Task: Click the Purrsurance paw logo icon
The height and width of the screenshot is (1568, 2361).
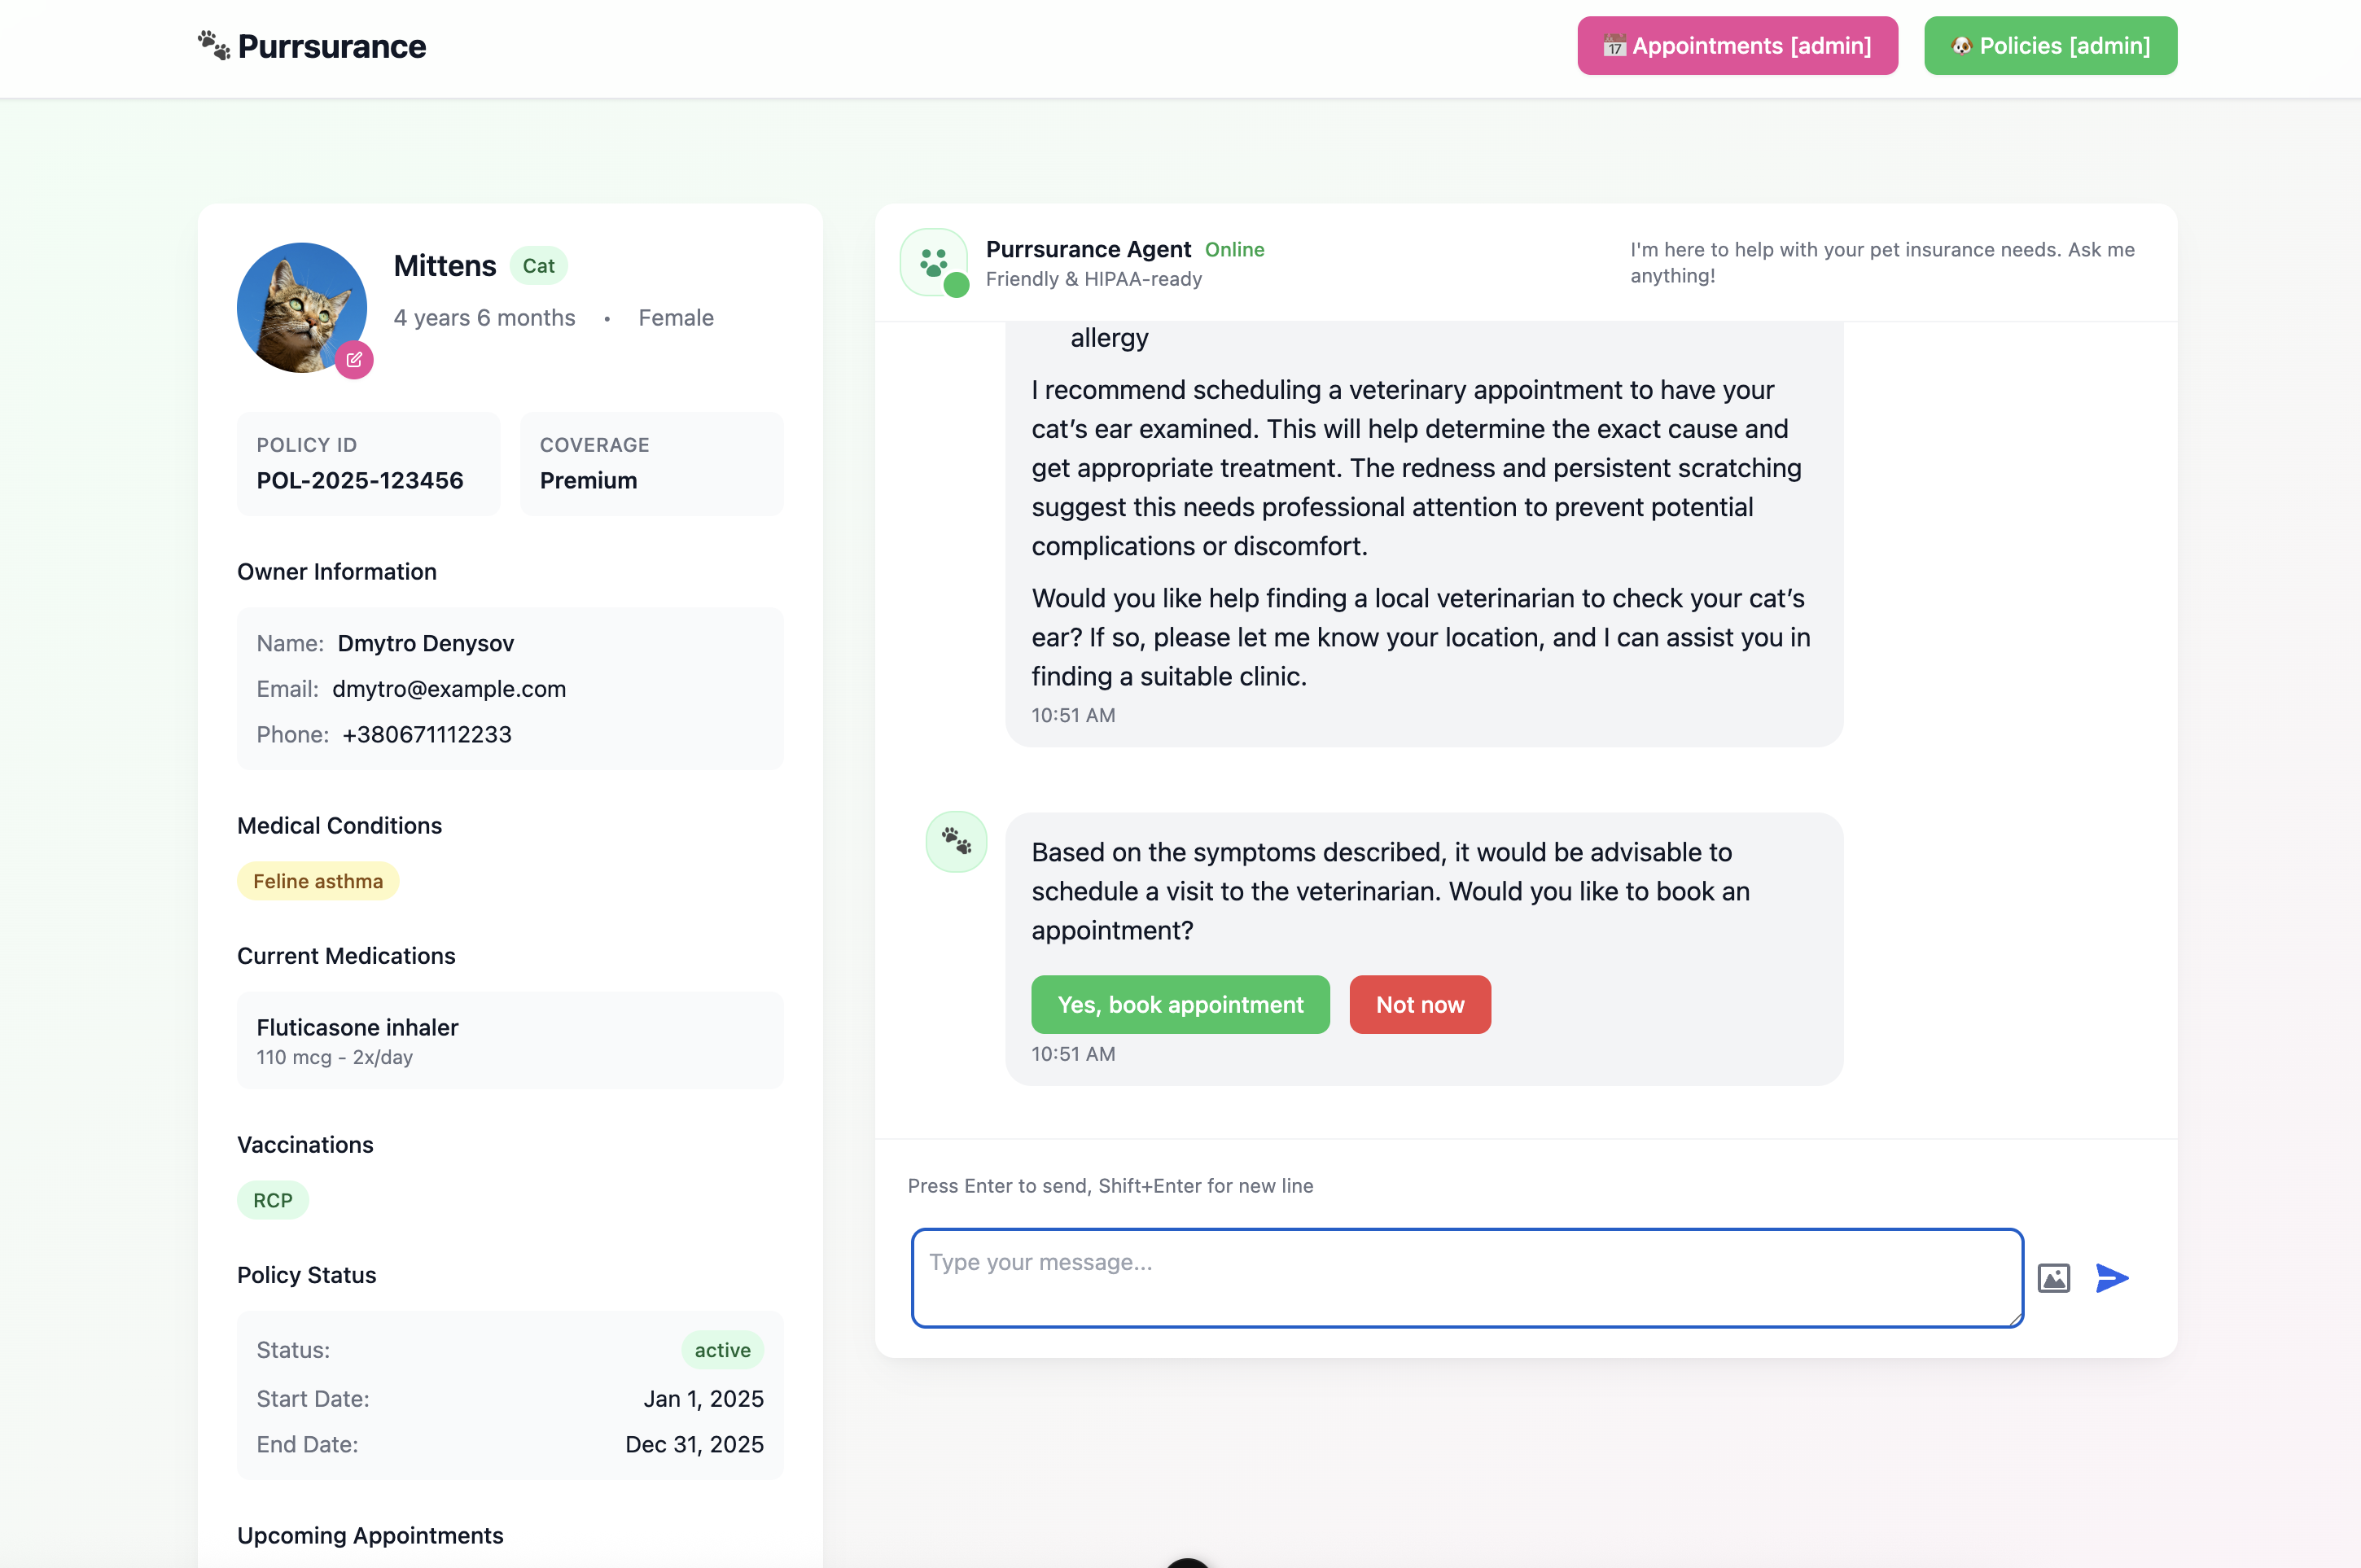Action: click(x=213, y=45)
